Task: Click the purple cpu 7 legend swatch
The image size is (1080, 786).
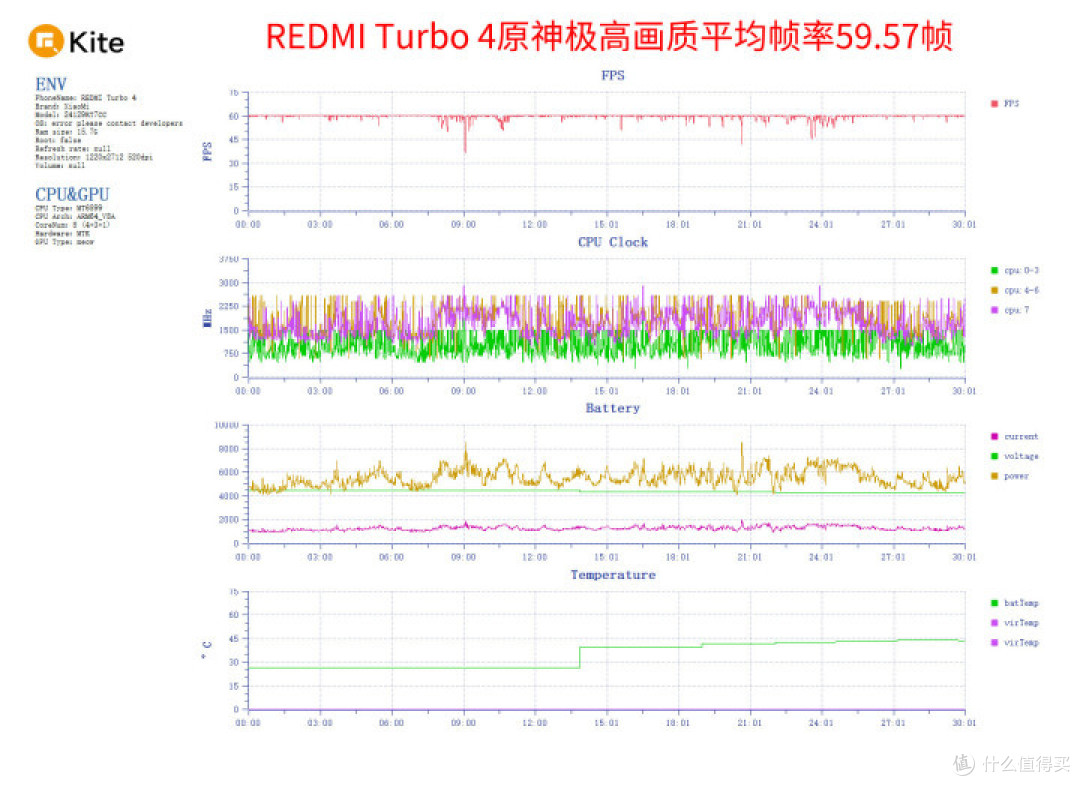Action: tap(994, 310)
